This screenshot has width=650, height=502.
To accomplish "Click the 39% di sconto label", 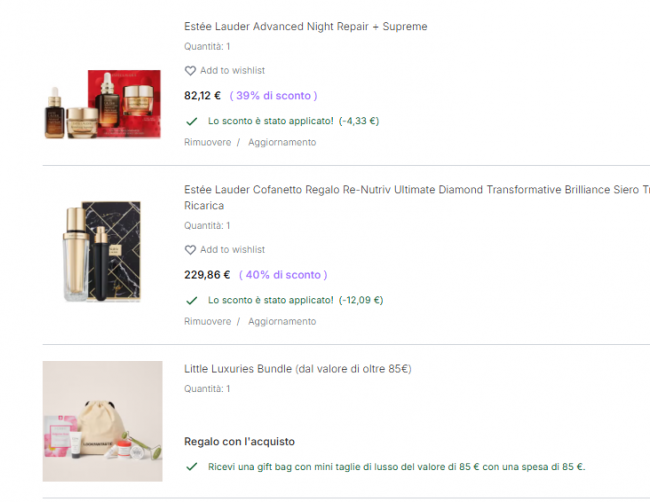I will click(x=273, y=96).
